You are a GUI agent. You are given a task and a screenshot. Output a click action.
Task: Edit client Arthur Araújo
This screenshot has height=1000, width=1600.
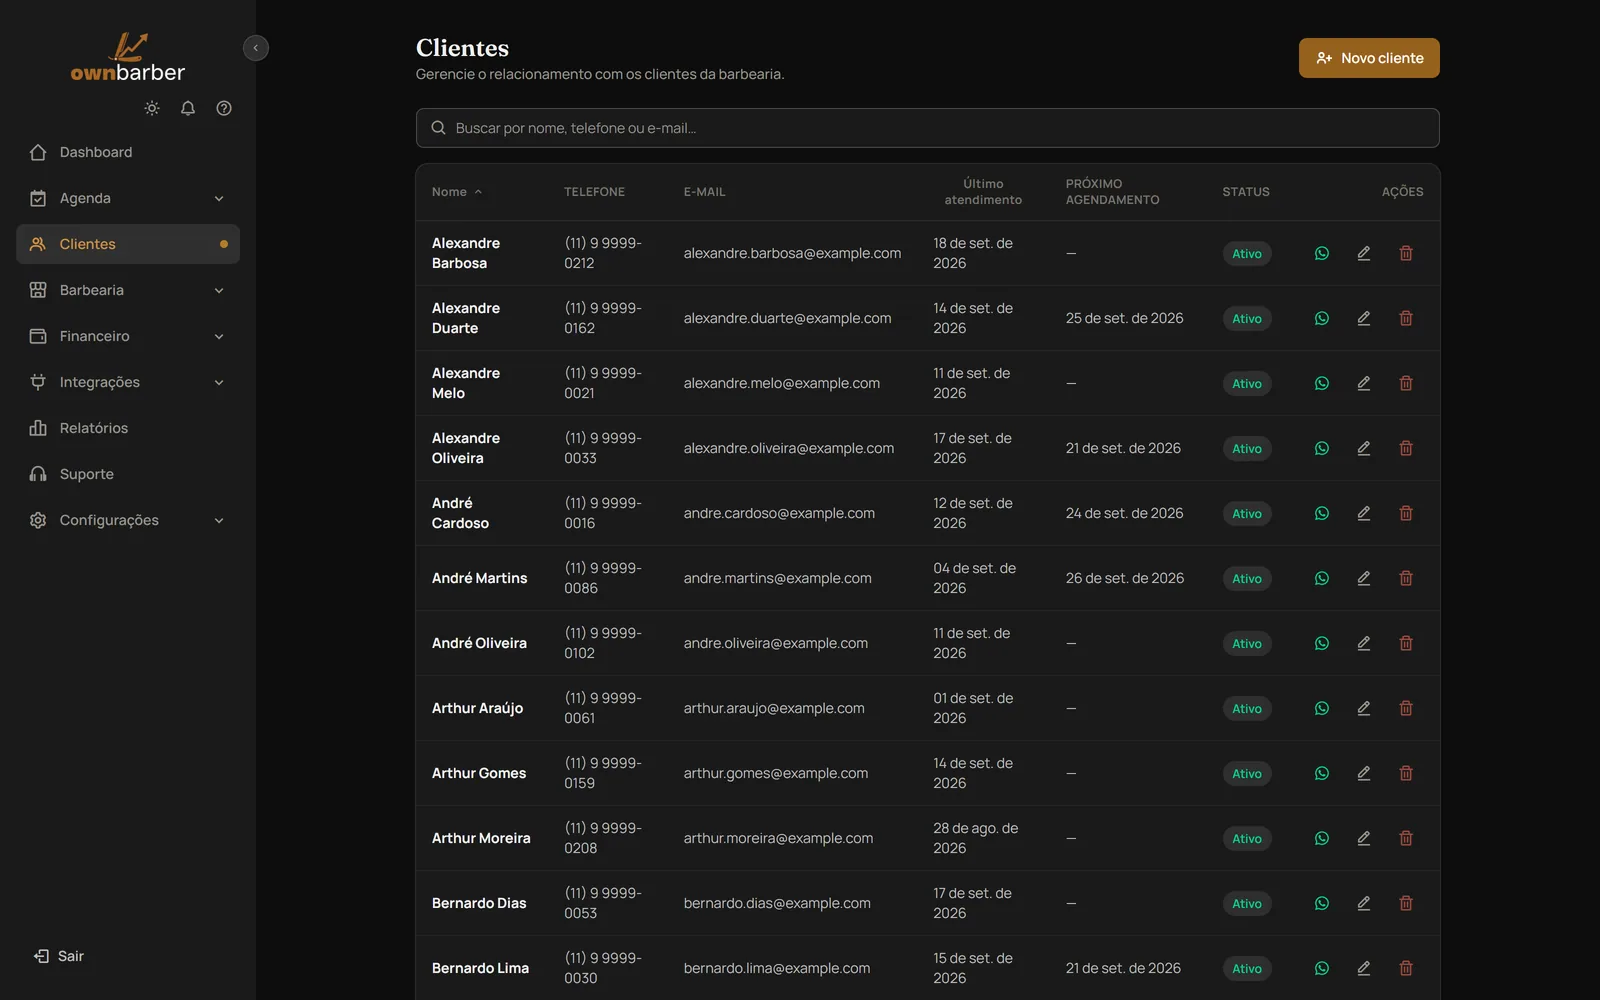click(1364, 708)
